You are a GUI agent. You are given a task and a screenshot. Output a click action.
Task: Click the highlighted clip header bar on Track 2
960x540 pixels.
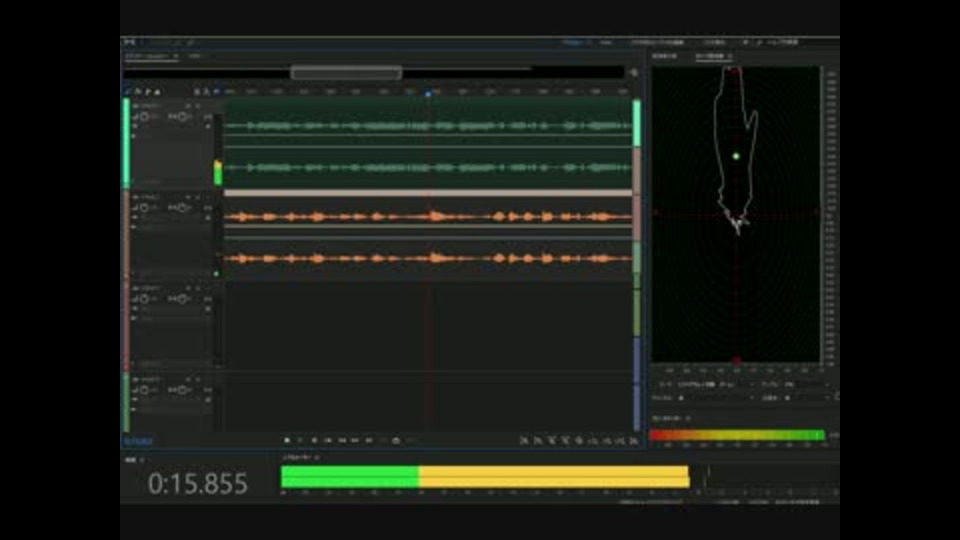tap(428, 193)
